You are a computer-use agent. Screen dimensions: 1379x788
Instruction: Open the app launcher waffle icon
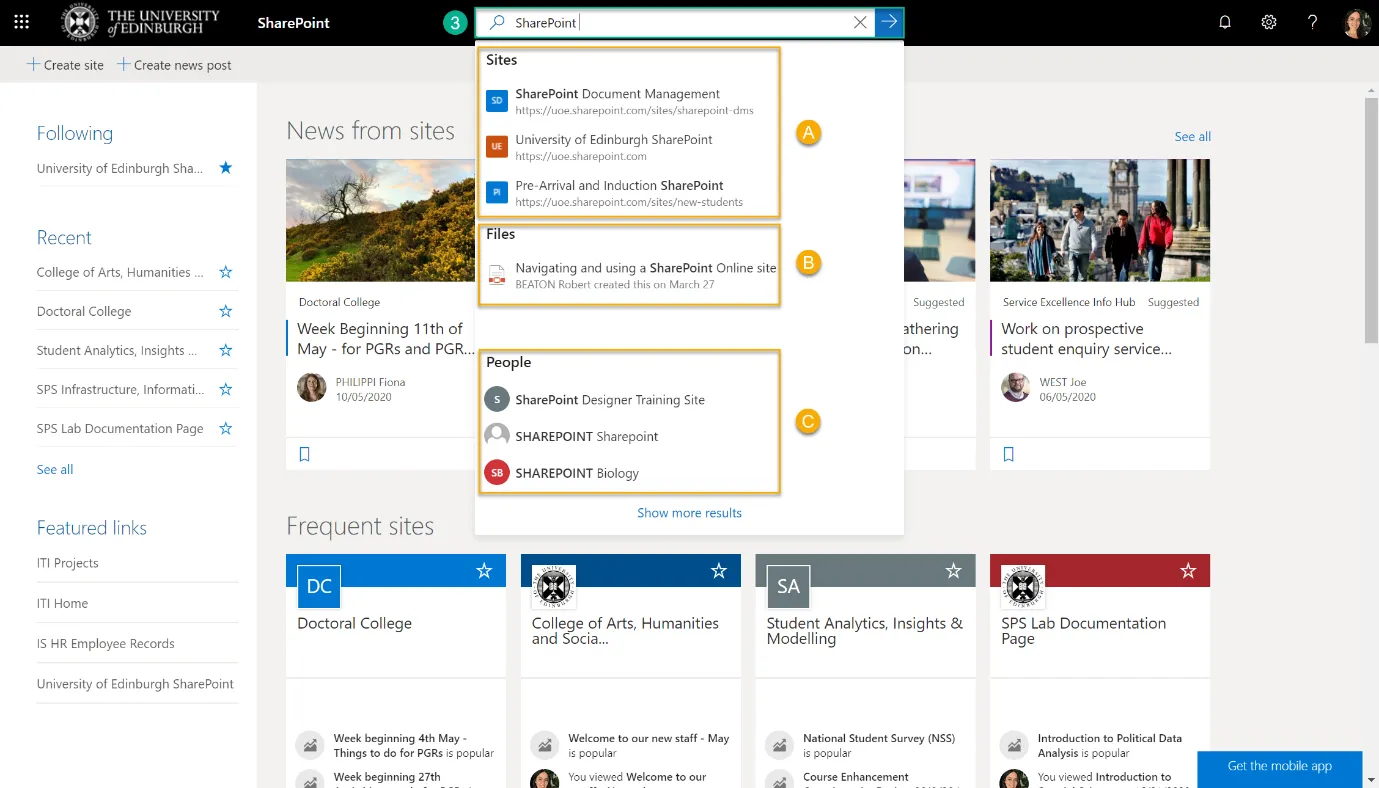point(21,22)
